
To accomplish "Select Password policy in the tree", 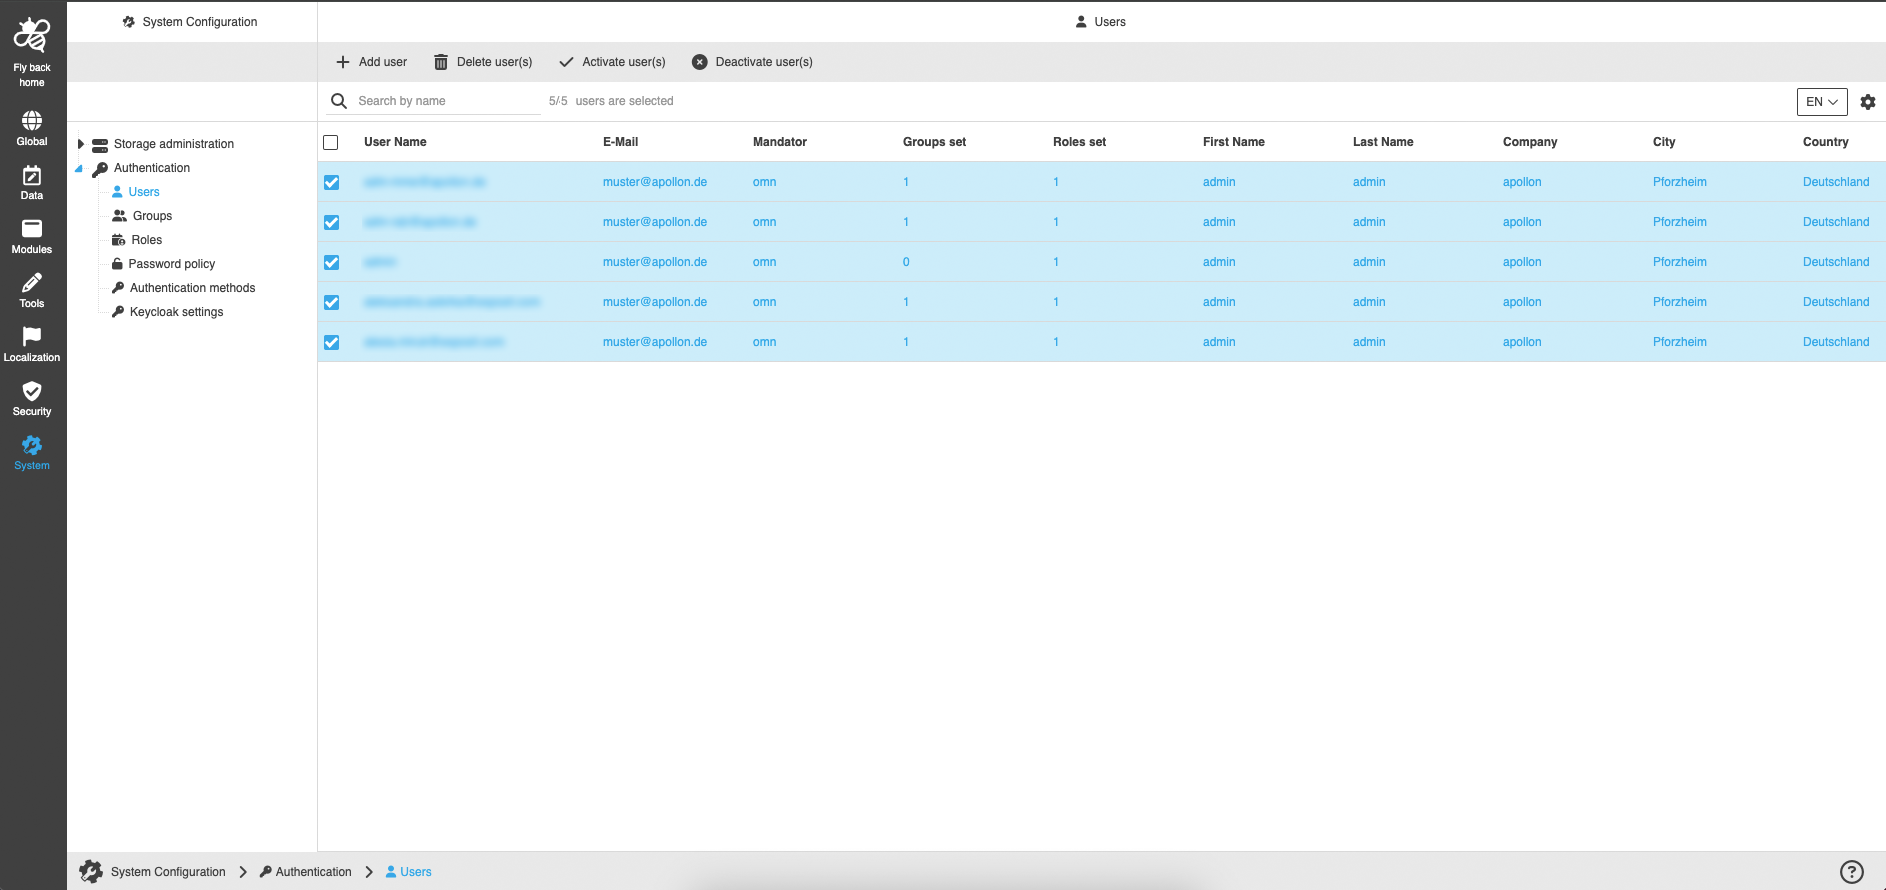I will tap(171, 264).
